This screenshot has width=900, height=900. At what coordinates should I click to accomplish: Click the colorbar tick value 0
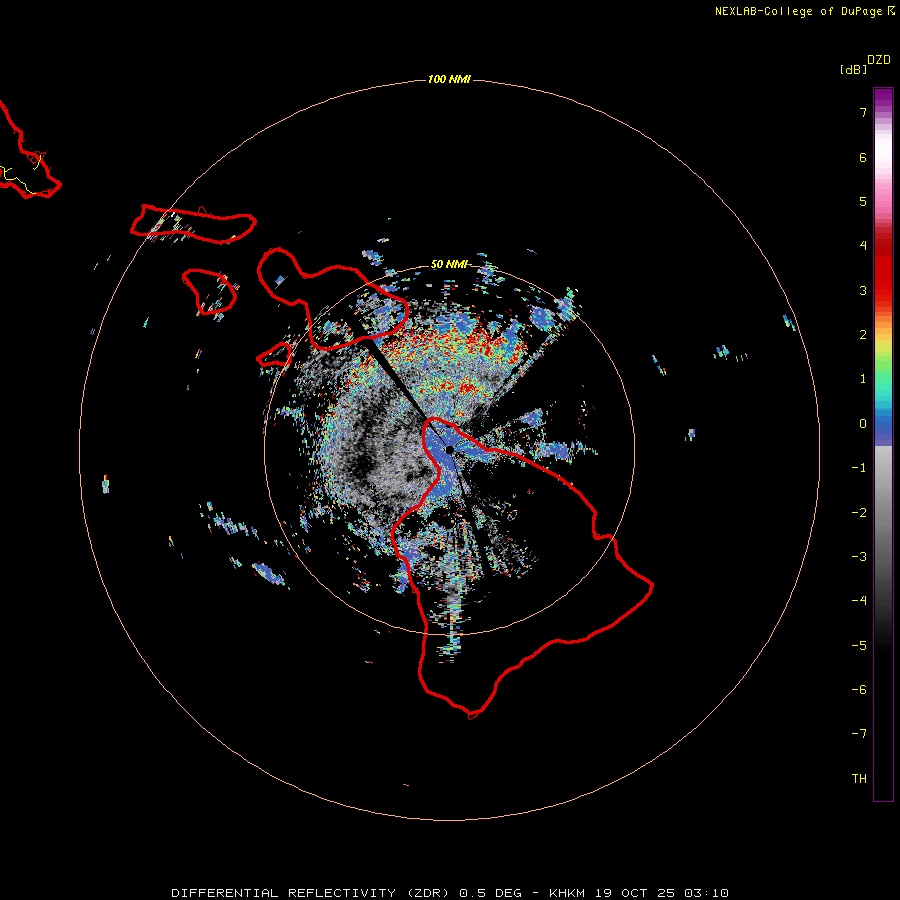pos(863,424)
